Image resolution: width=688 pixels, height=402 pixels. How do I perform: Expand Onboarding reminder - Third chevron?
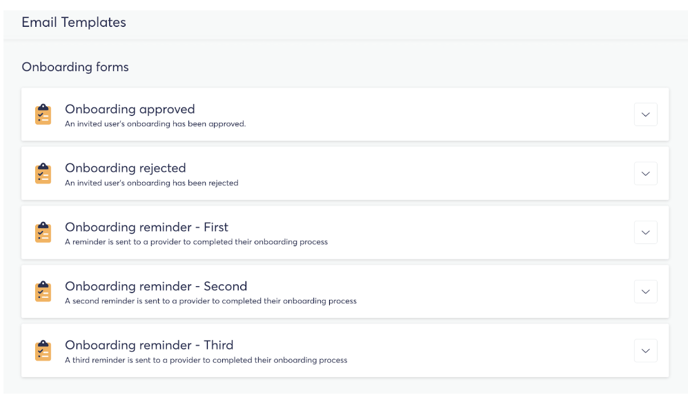coord(645,351)
